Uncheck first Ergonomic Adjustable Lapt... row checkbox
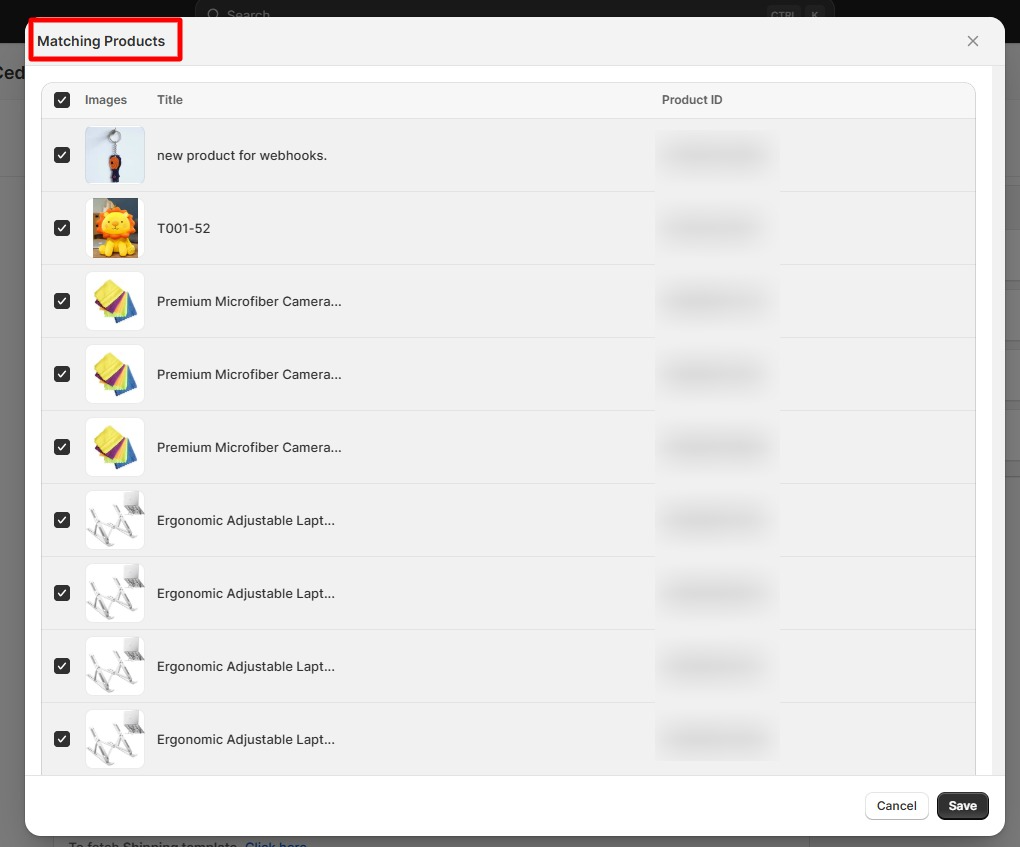 (x=62, y=520)
